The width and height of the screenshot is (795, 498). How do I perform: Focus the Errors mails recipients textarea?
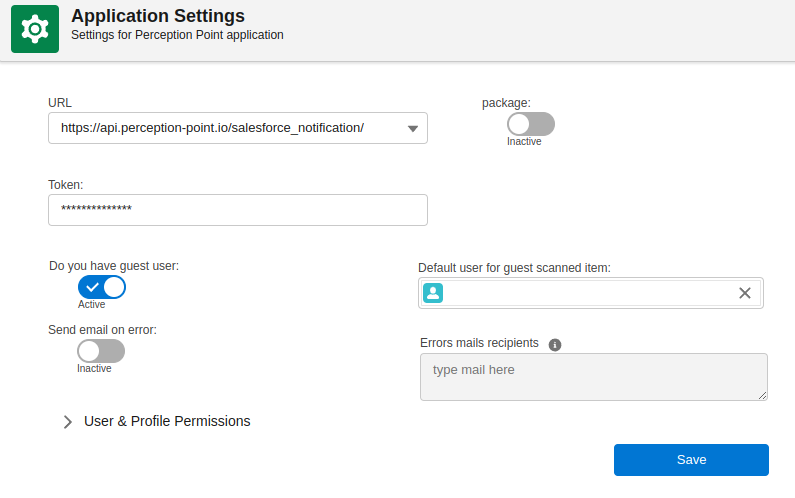point(593,377)
